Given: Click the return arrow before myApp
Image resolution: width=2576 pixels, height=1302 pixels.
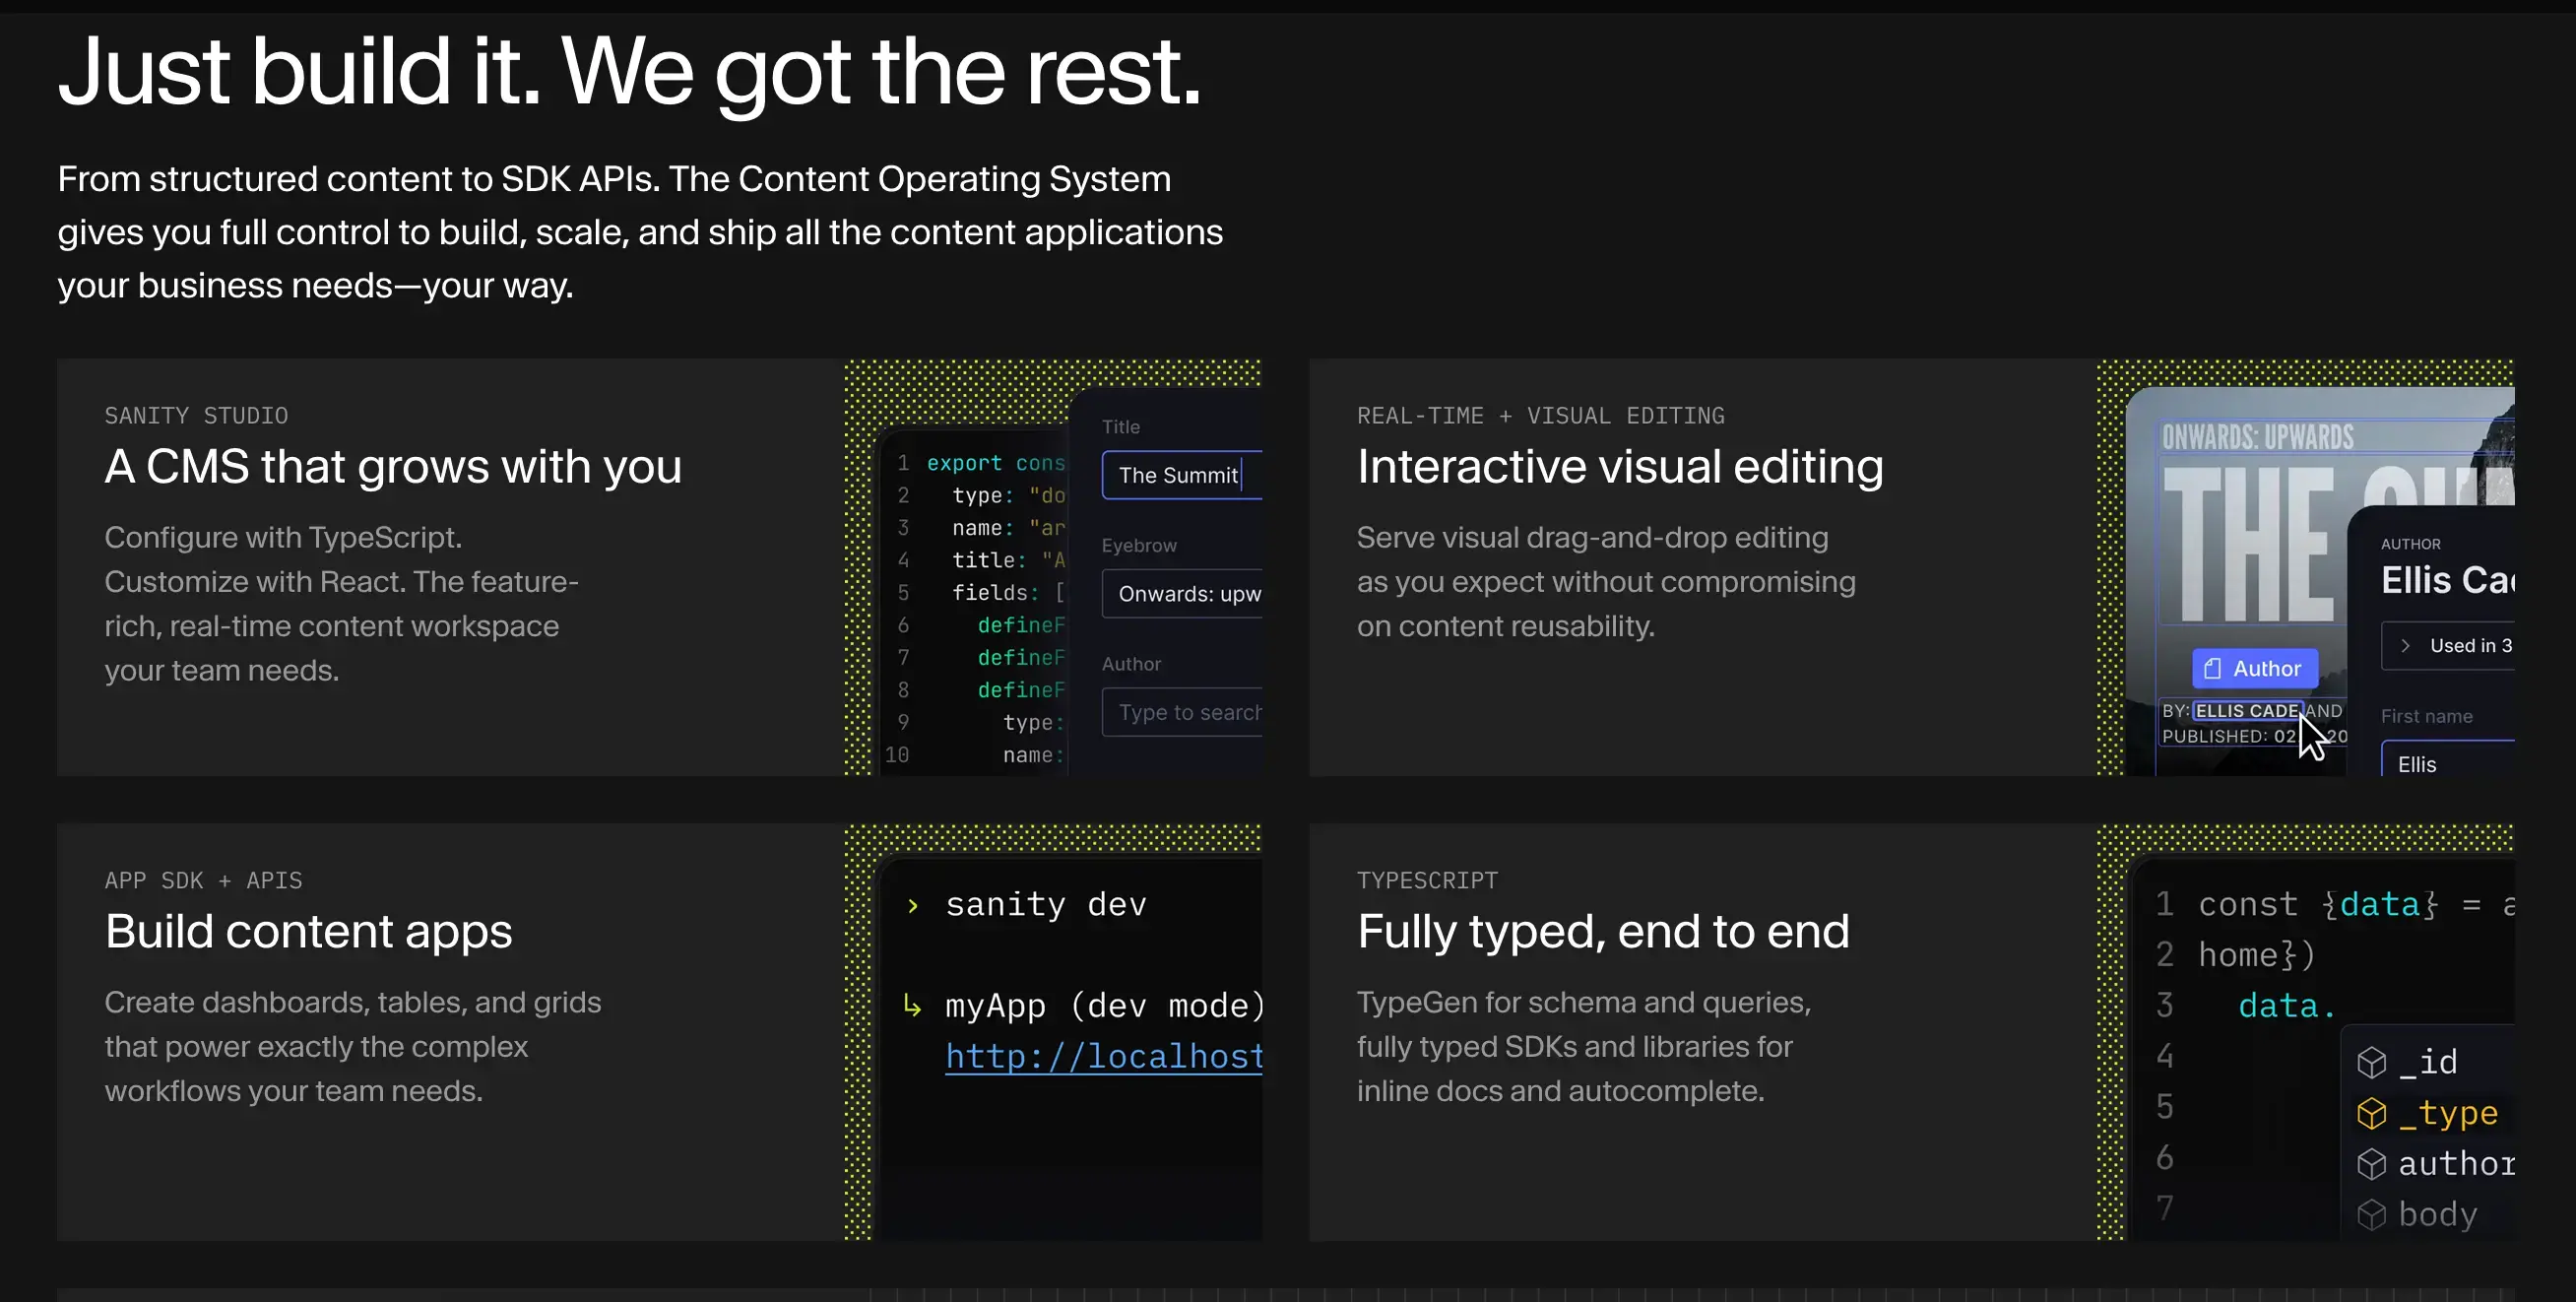Looking at the screenshot, I should click(x=912, y=1005).
